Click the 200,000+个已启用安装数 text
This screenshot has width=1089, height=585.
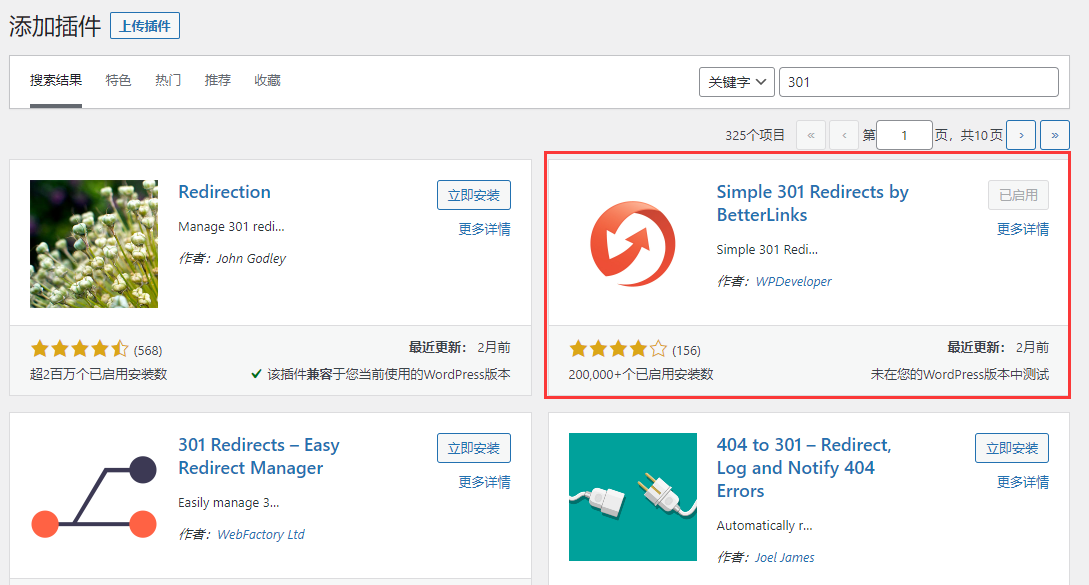pyautogui.click(x=641, y=374)
